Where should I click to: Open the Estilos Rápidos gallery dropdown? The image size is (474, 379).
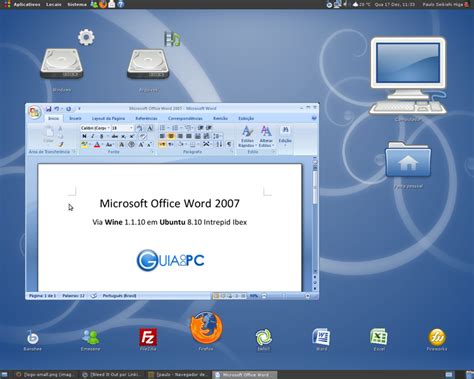coord(247,137)
